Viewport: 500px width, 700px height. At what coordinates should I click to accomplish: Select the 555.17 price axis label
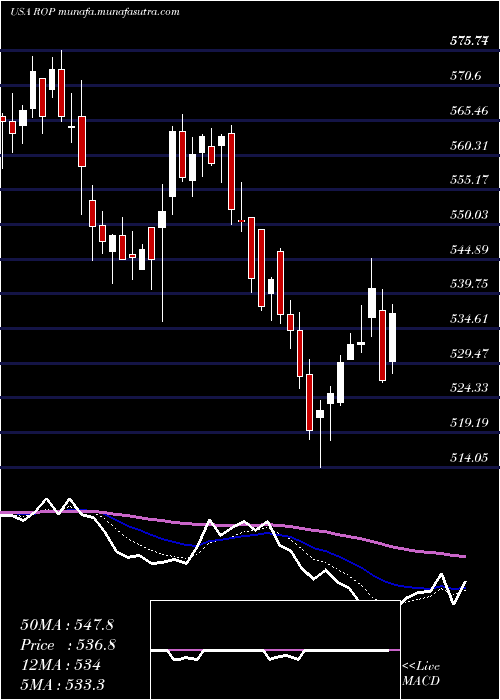469,180
